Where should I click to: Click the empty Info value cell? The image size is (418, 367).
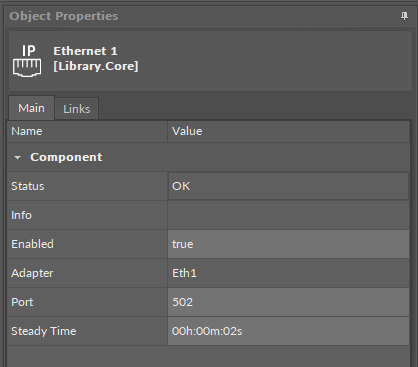(289, 215)
